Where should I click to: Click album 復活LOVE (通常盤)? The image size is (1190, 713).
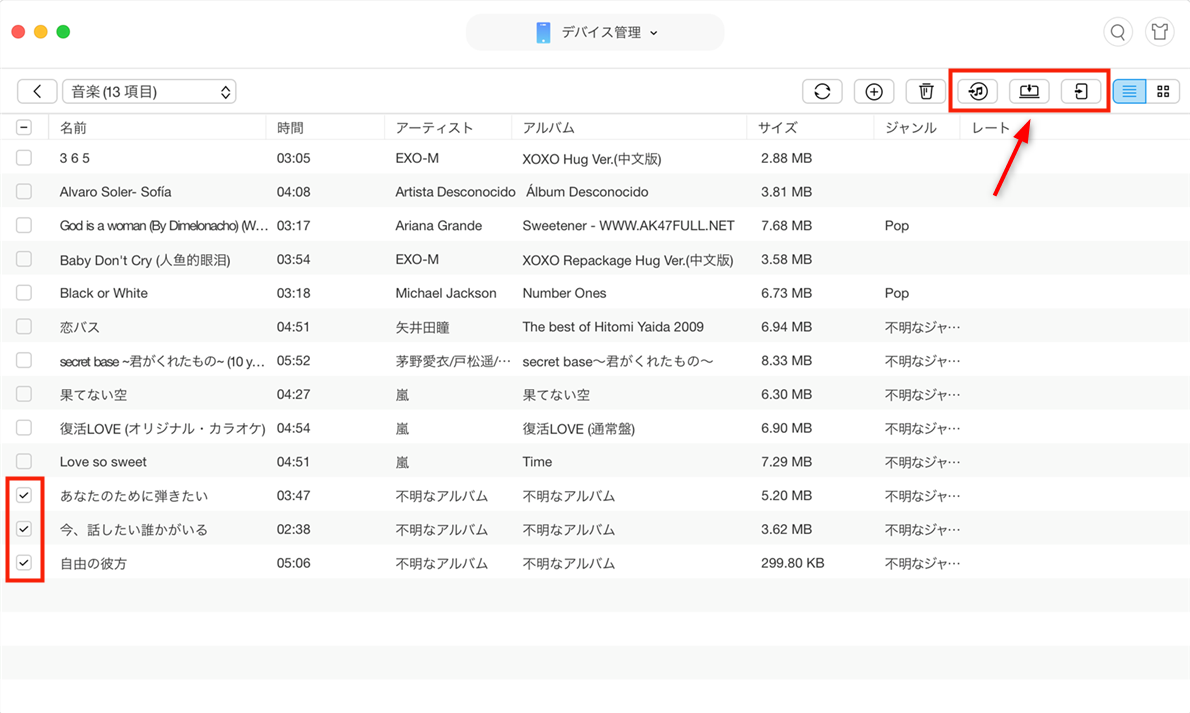click(578, 428)
